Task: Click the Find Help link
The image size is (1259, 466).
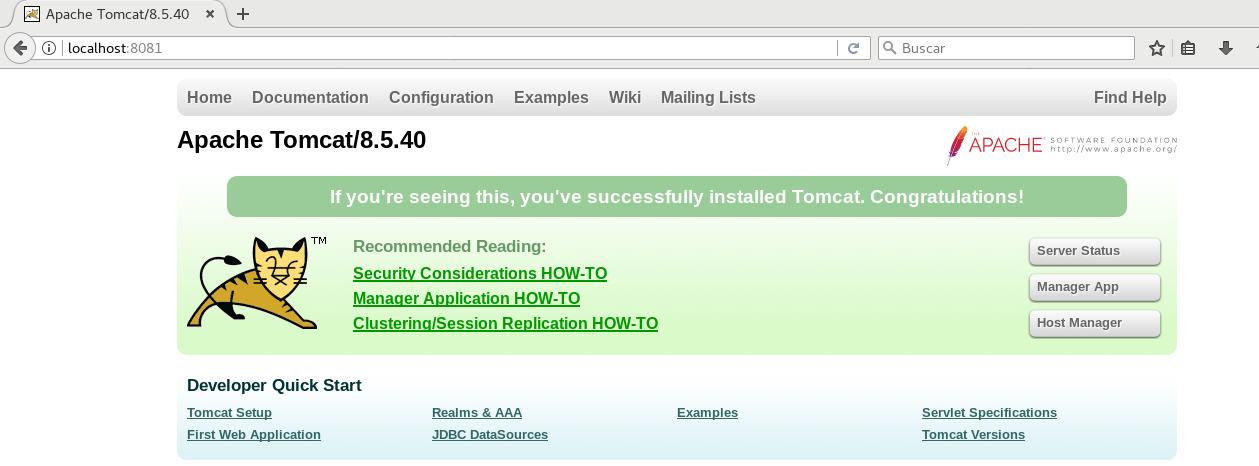Action: pyautogui.click(x=1130, y=98)
